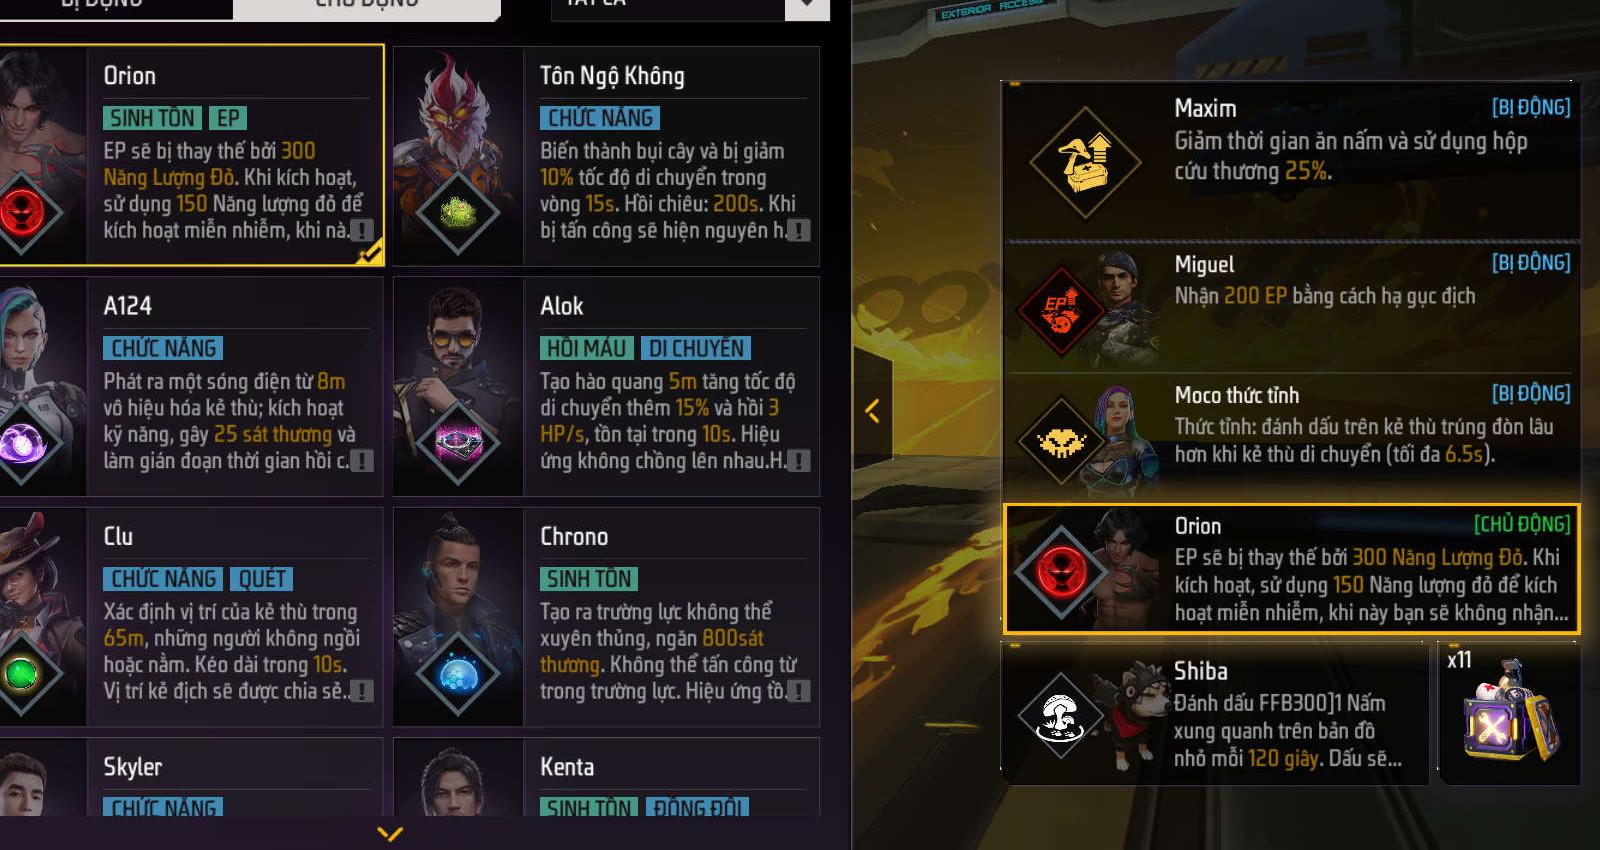Click Shiba pet mushroom skill icon
Viewport: 1600px width, 850px height.
[1060, 715]
